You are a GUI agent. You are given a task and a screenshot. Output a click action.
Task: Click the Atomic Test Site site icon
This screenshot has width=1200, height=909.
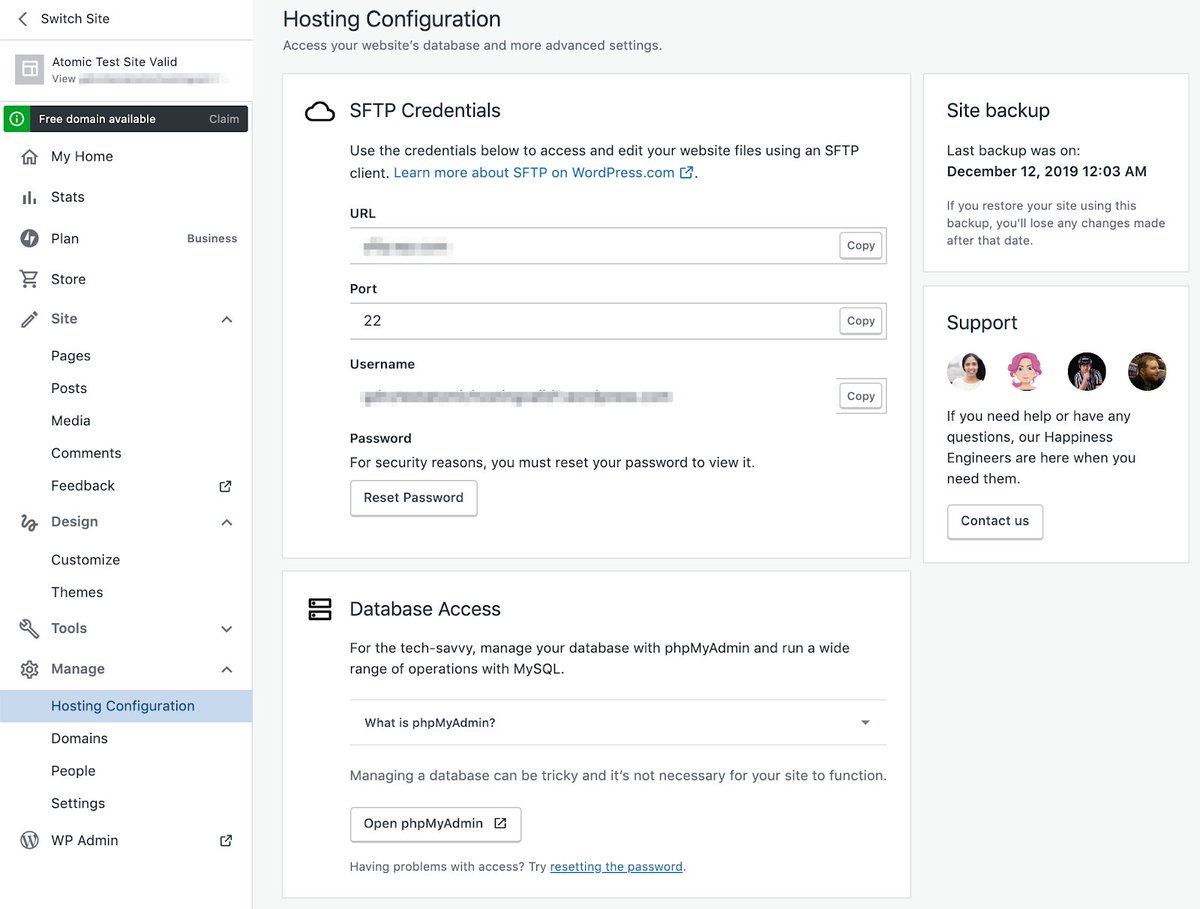[x=30, y=69]
